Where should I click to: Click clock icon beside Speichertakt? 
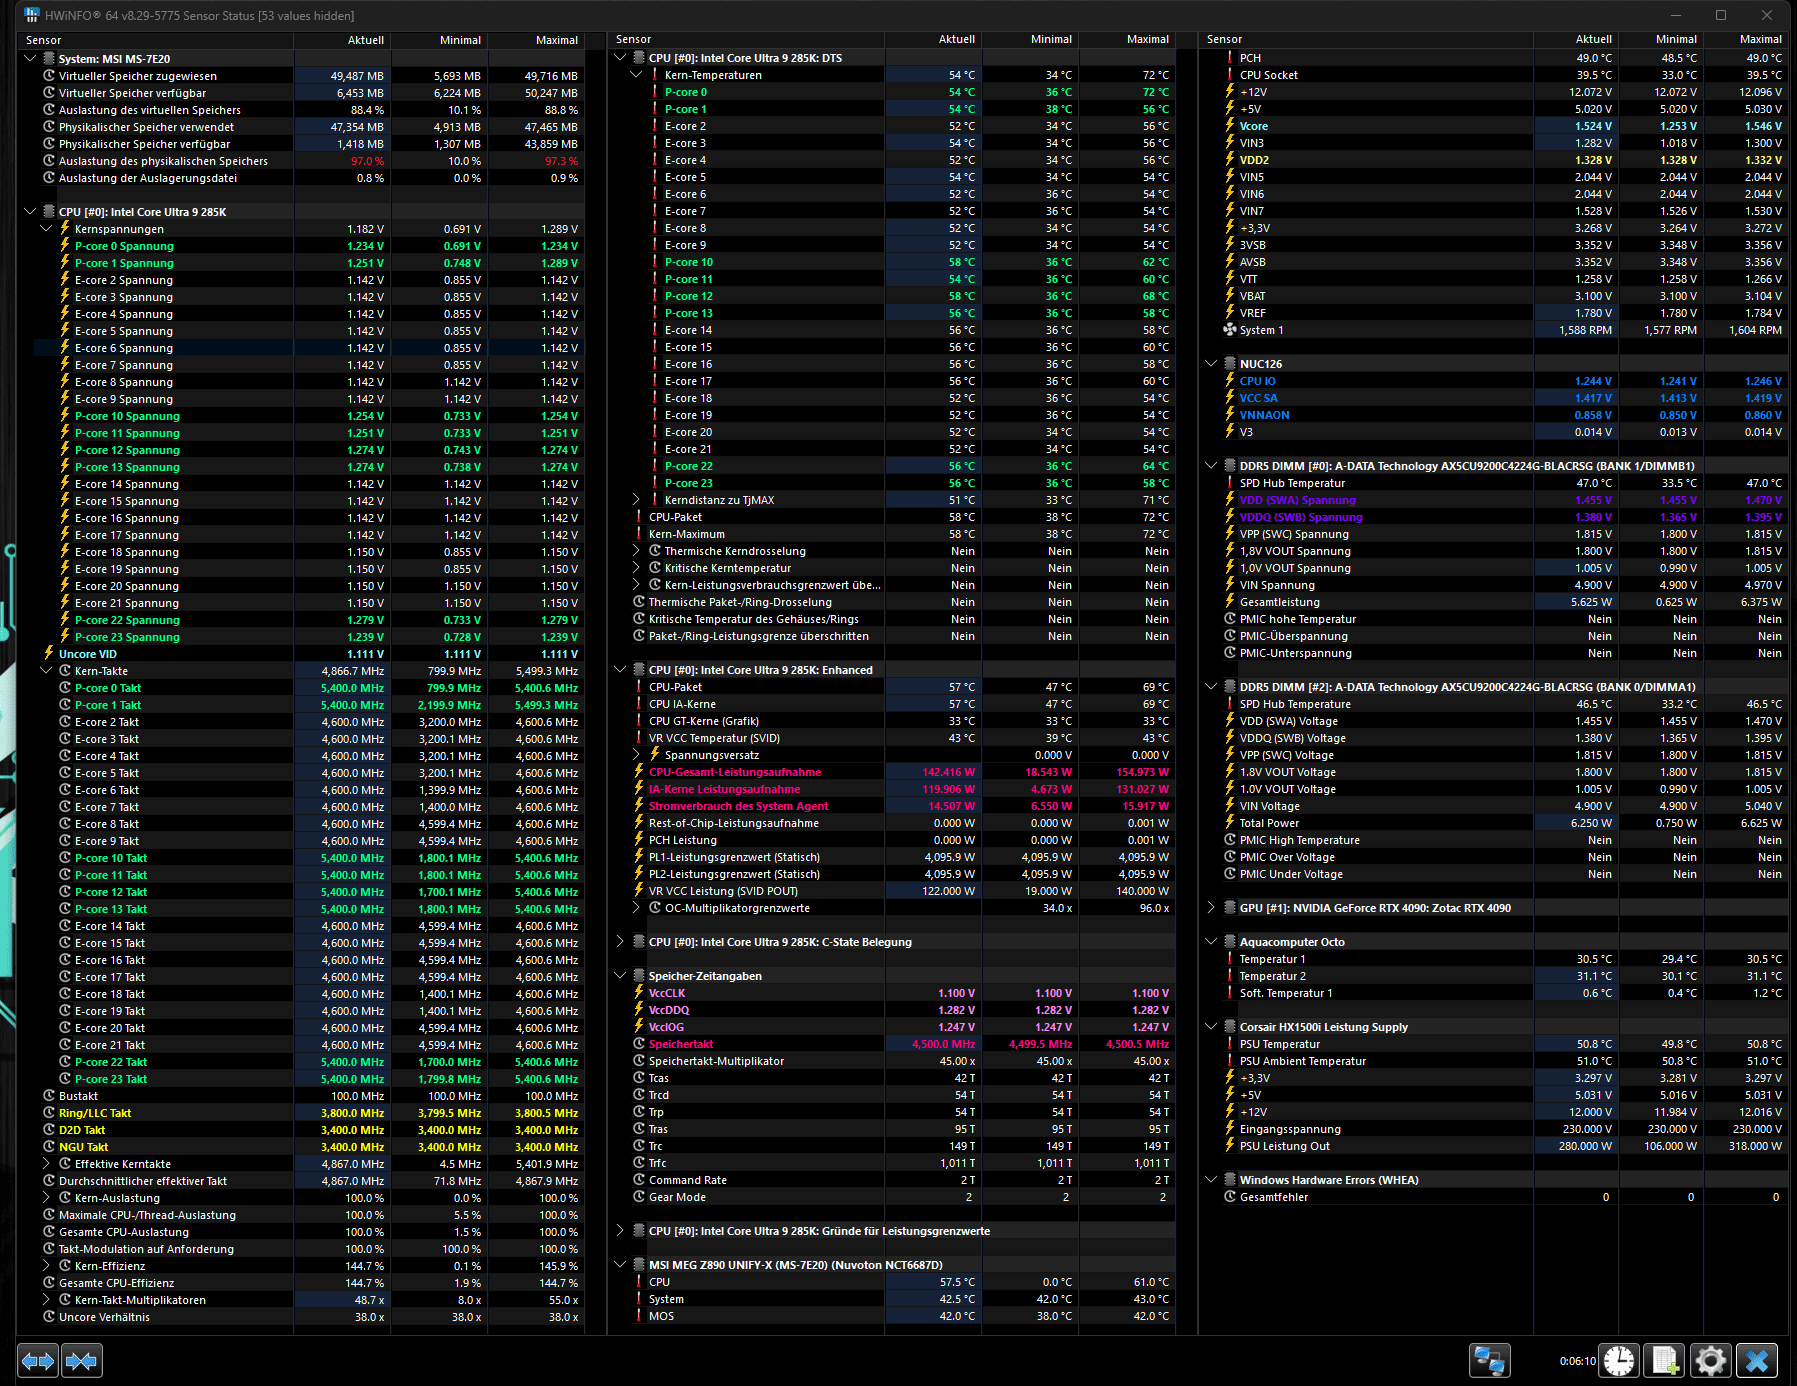tap(639, 1044)
